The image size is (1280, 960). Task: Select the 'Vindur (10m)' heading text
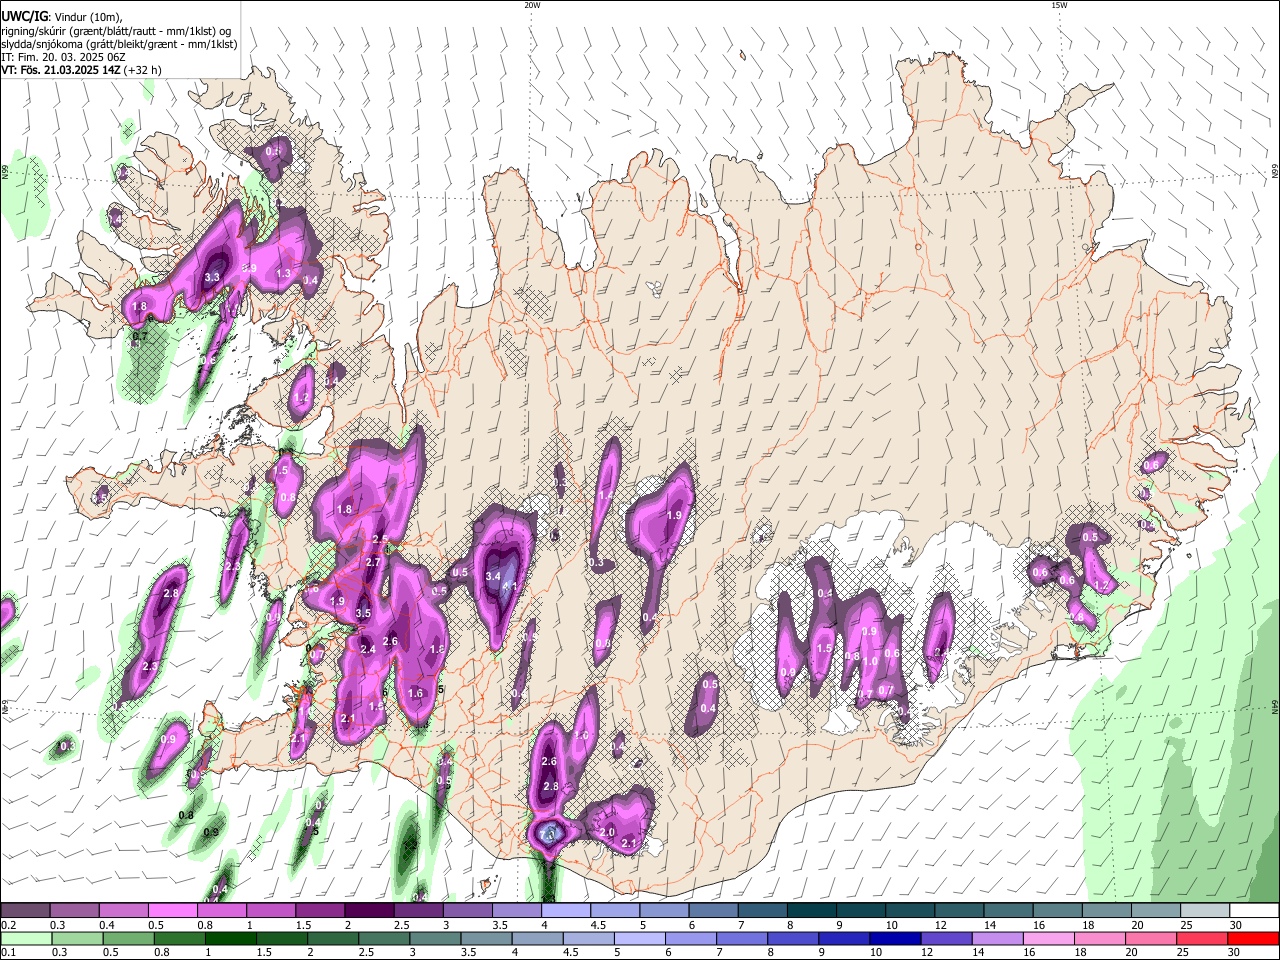[x=87, y=17]
